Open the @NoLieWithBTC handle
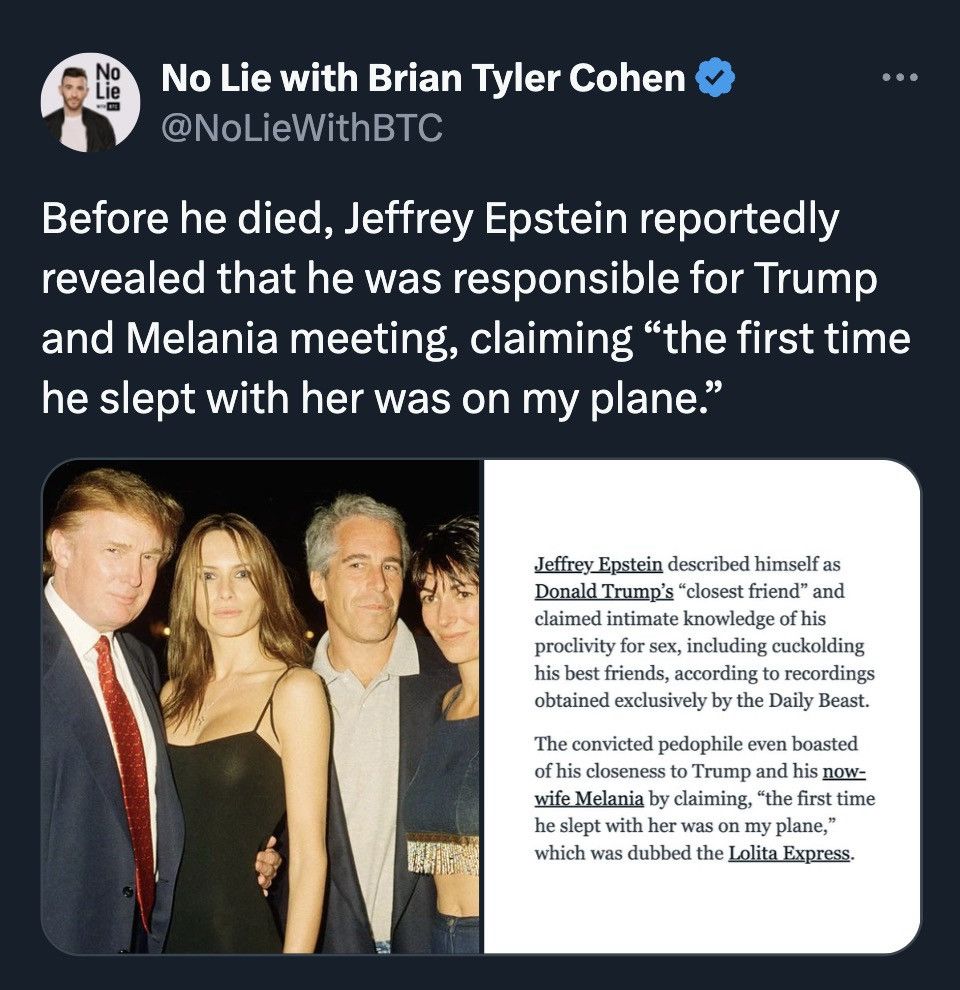This screenshot has height=990, width=960. [301, 127]
